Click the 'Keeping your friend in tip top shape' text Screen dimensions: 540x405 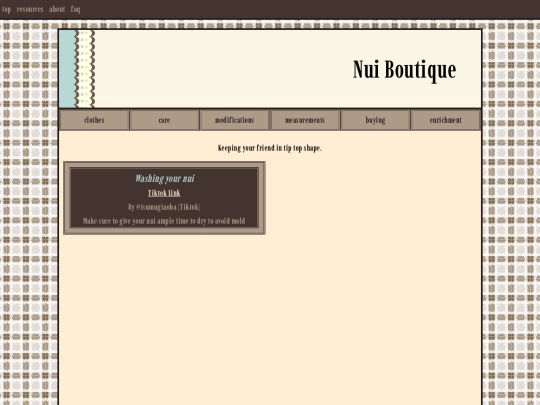(270, 148)
